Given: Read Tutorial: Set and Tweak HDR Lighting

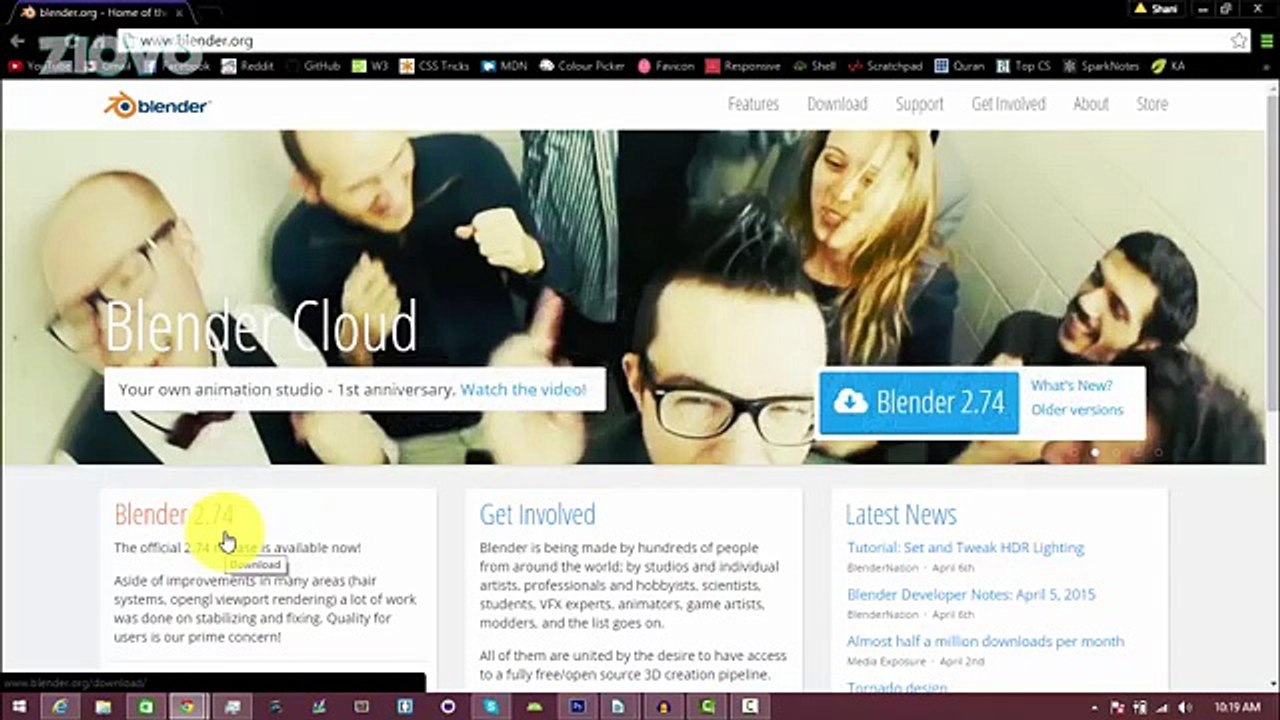Looking at the screenshot, I should (x=965, y=548).
